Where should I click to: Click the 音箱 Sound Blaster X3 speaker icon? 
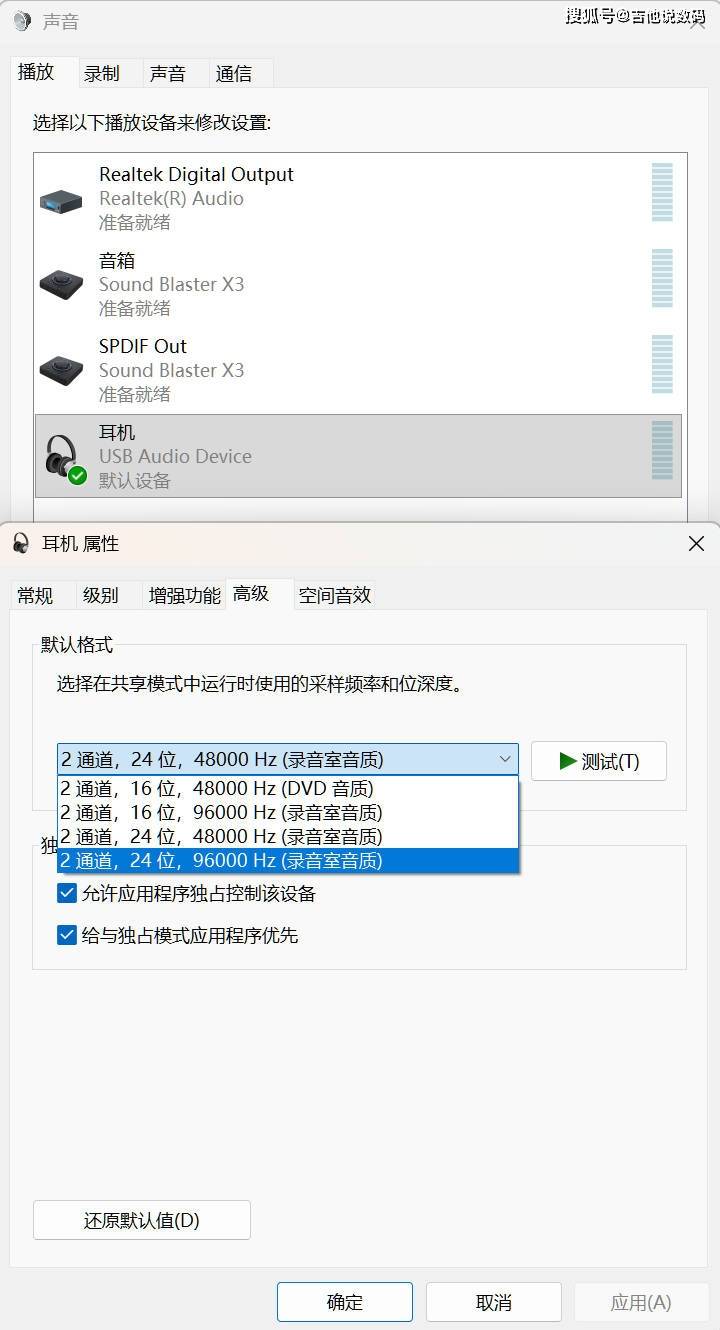(61, 285)
